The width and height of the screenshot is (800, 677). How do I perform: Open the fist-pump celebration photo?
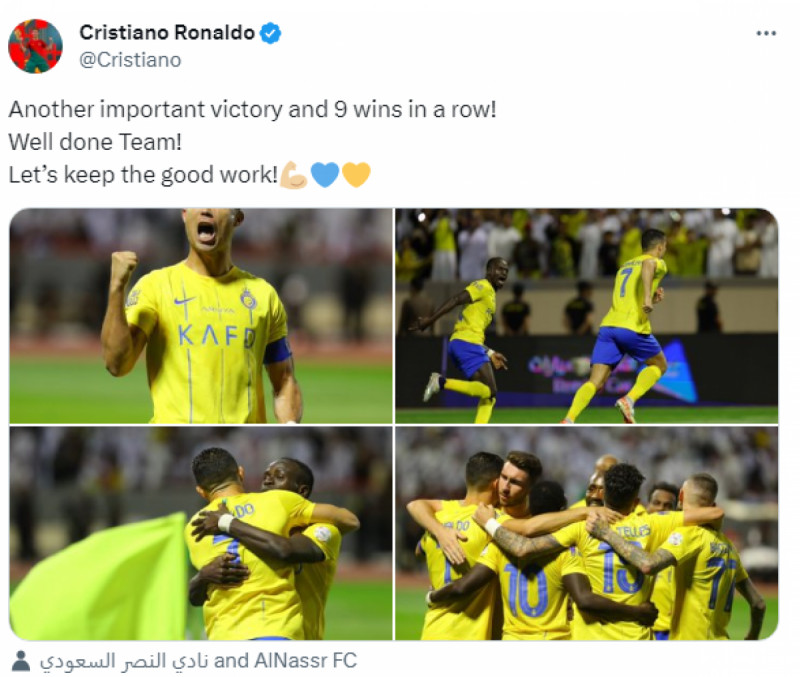201,316
